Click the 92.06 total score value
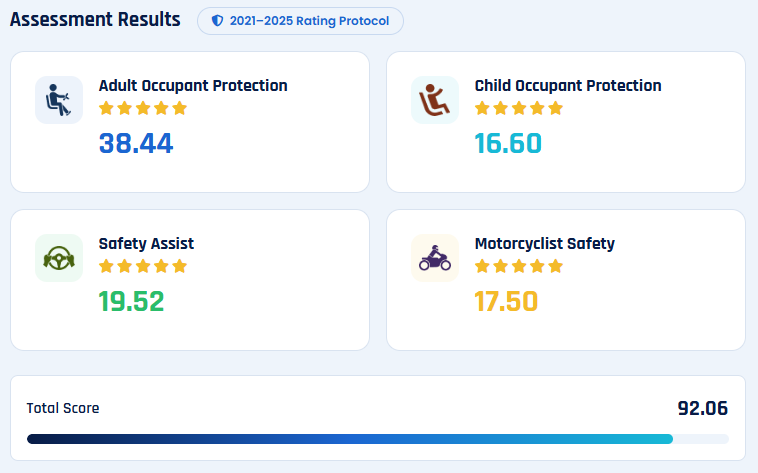The image size is (758, 473). click(702, 408)
